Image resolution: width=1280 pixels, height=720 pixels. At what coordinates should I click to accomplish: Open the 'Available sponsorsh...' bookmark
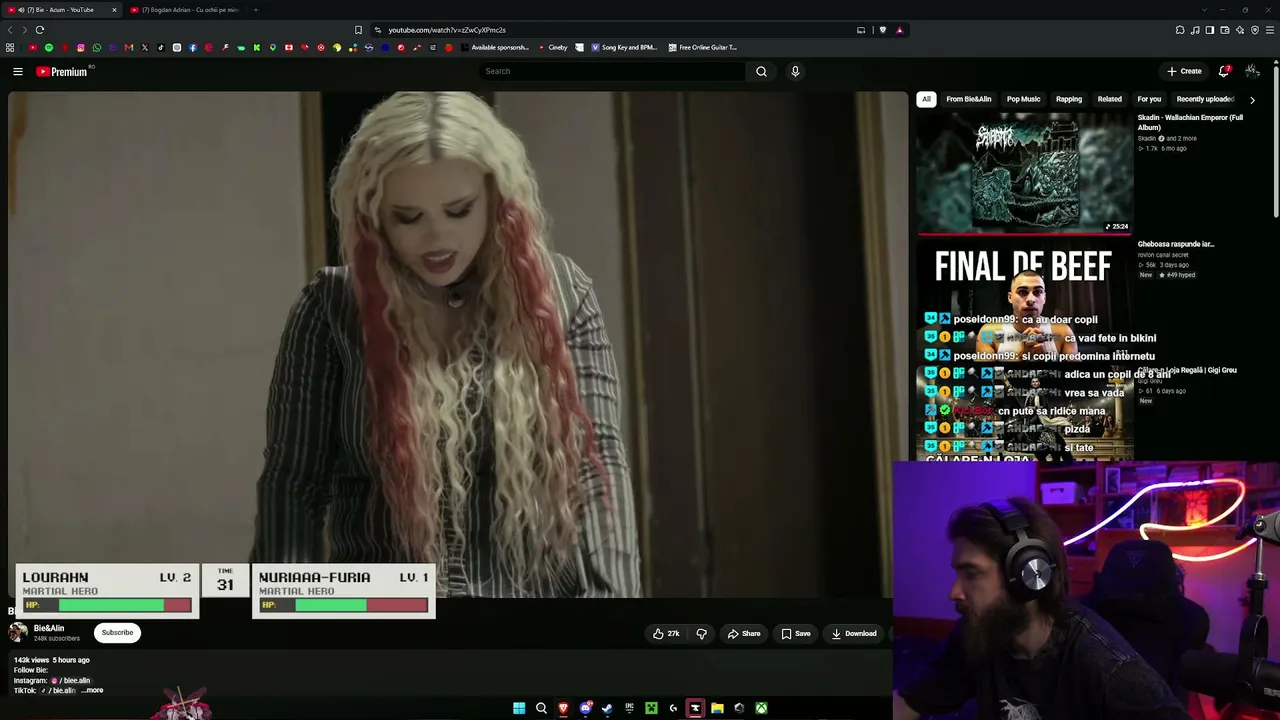tap(493, 47)
